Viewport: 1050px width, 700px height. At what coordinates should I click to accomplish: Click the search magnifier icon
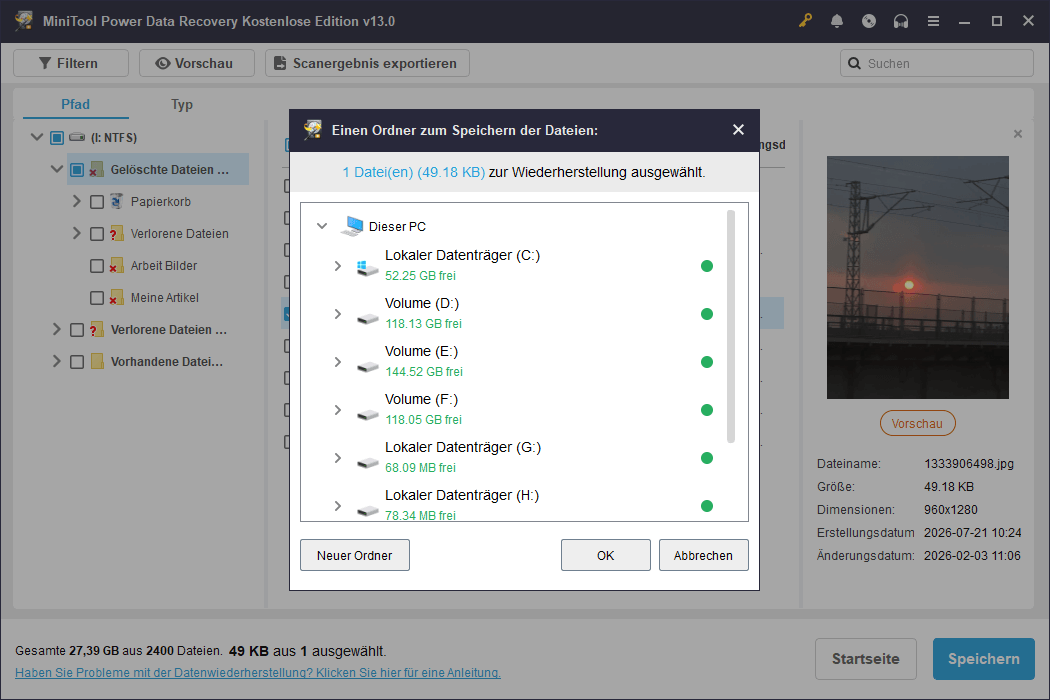click(x=854, y=63)
